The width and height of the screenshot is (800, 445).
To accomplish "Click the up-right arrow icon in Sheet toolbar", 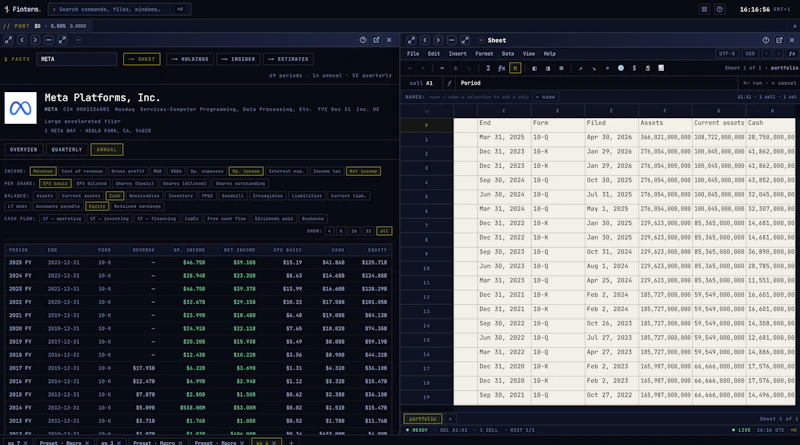I will tap(580, 68).
